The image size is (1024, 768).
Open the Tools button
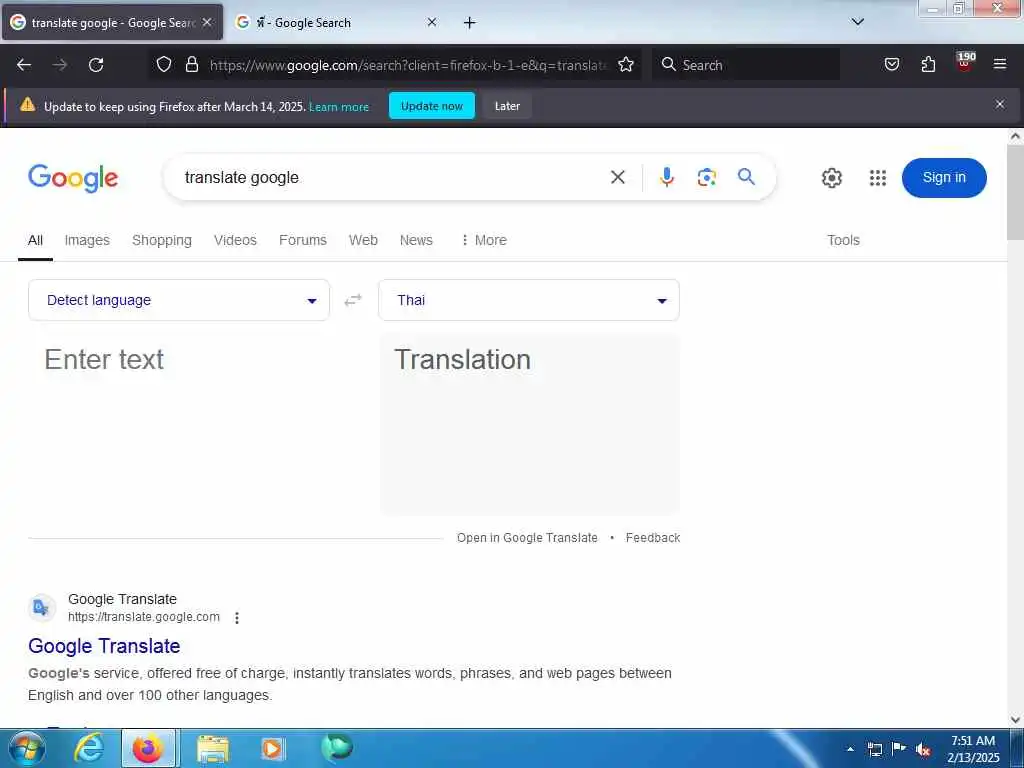[843, 240]
